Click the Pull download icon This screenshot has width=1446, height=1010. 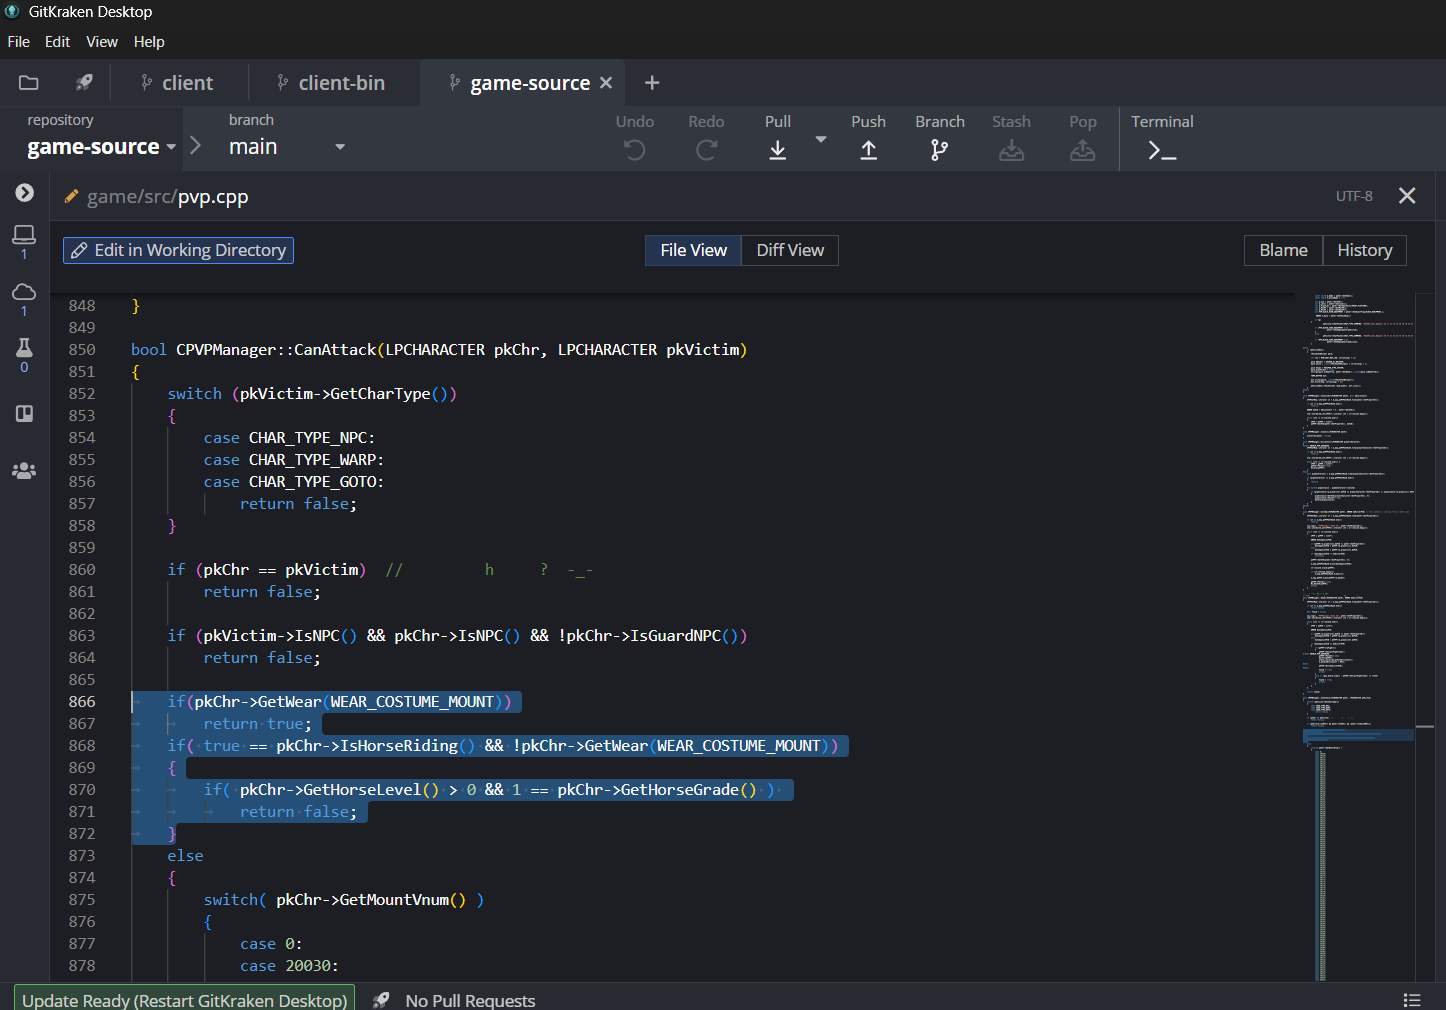(x=777, y=150)
